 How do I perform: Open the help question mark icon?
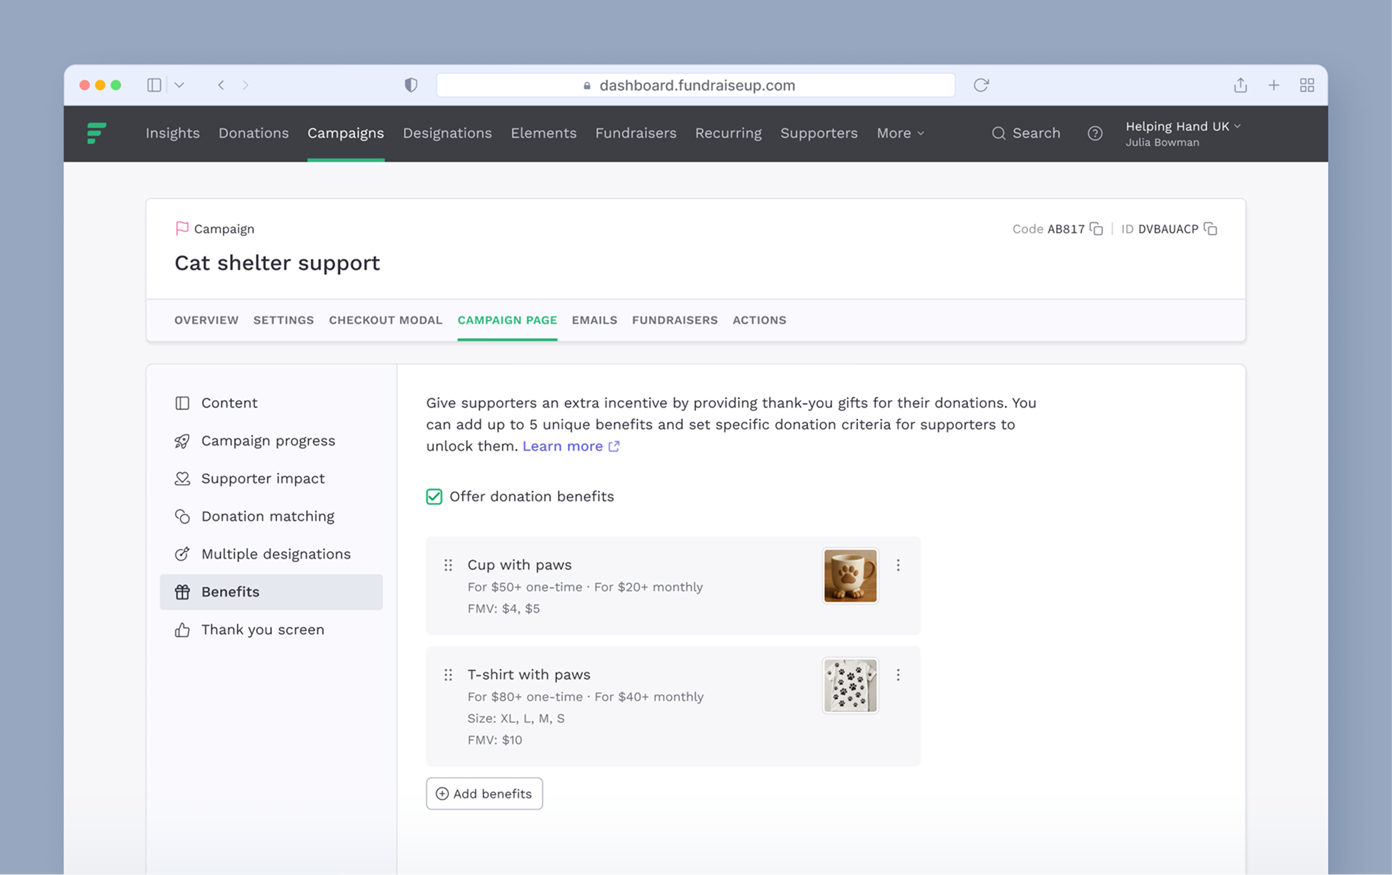point(1095,134)
